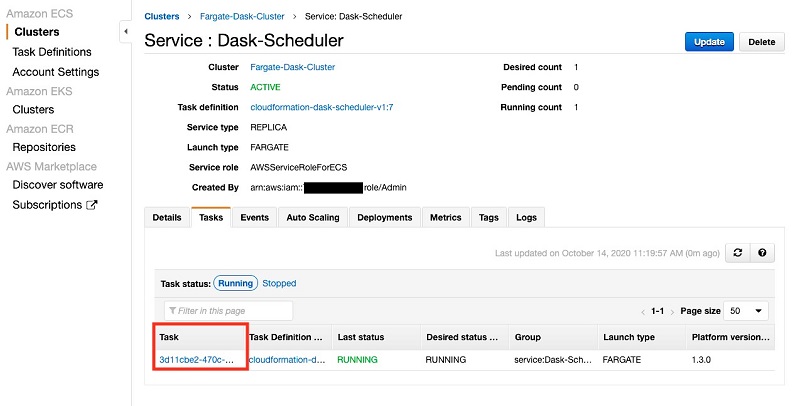
Task: Open Fargate-Dask-Cluster in the Cluster field
Action: [292, 67]
